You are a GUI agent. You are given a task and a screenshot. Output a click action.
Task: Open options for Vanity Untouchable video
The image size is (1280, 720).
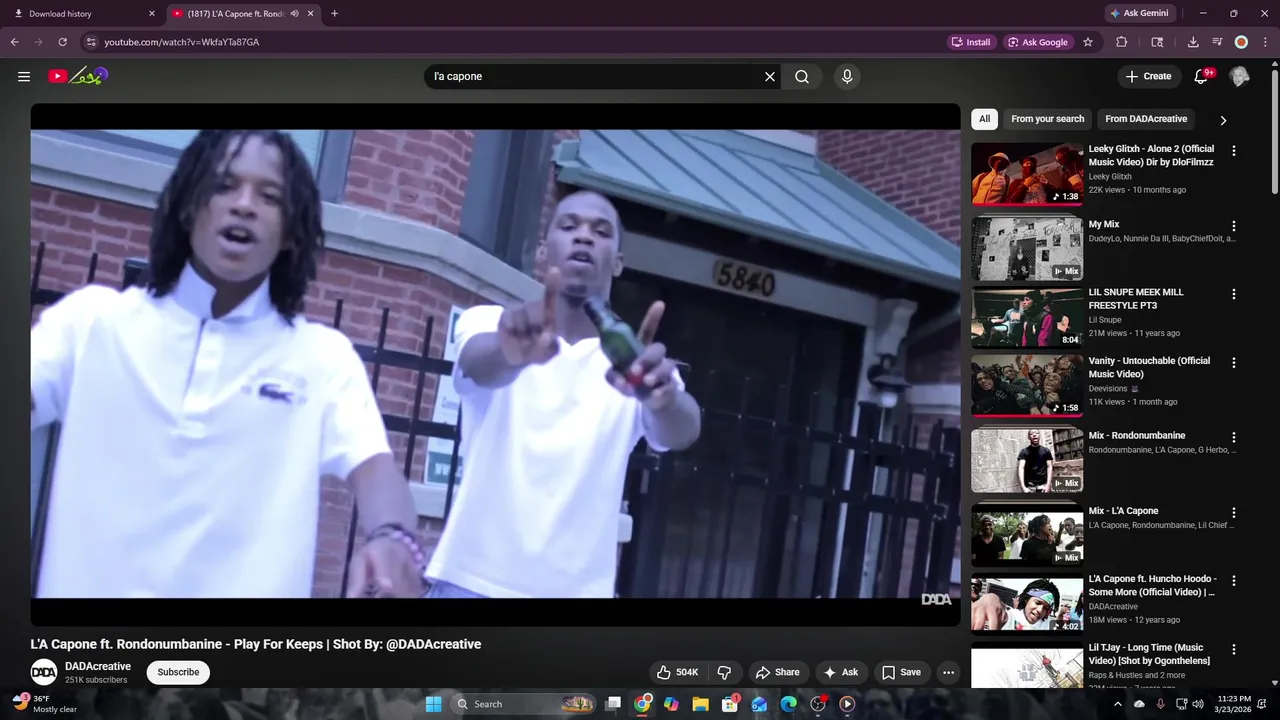1233,363
